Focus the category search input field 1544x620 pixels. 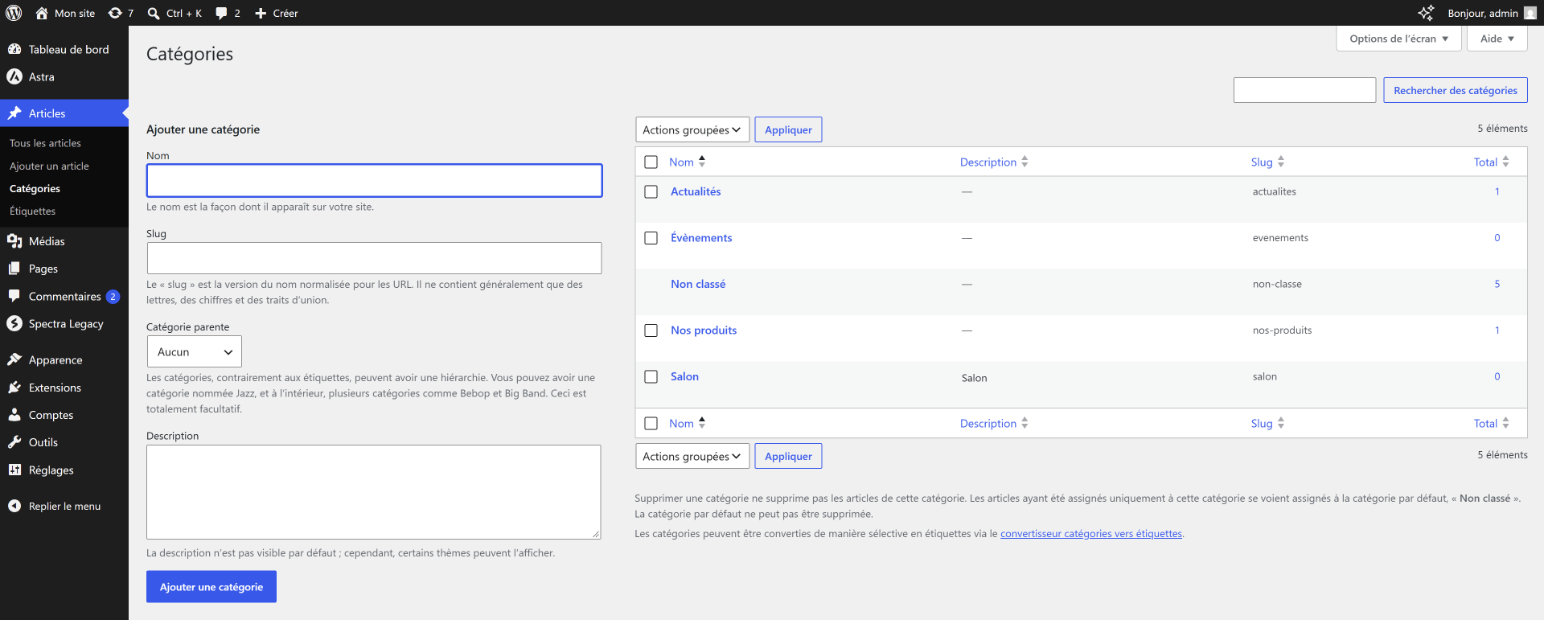coord(1305,90)
